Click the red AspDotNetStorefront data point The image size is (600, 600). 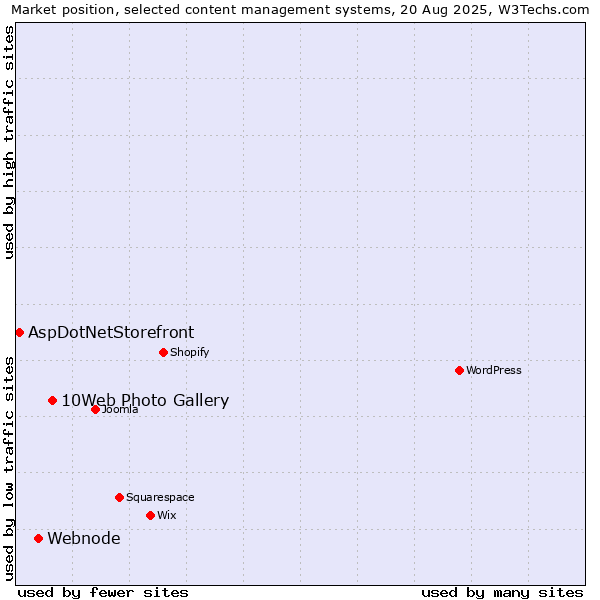coord(20,333)
